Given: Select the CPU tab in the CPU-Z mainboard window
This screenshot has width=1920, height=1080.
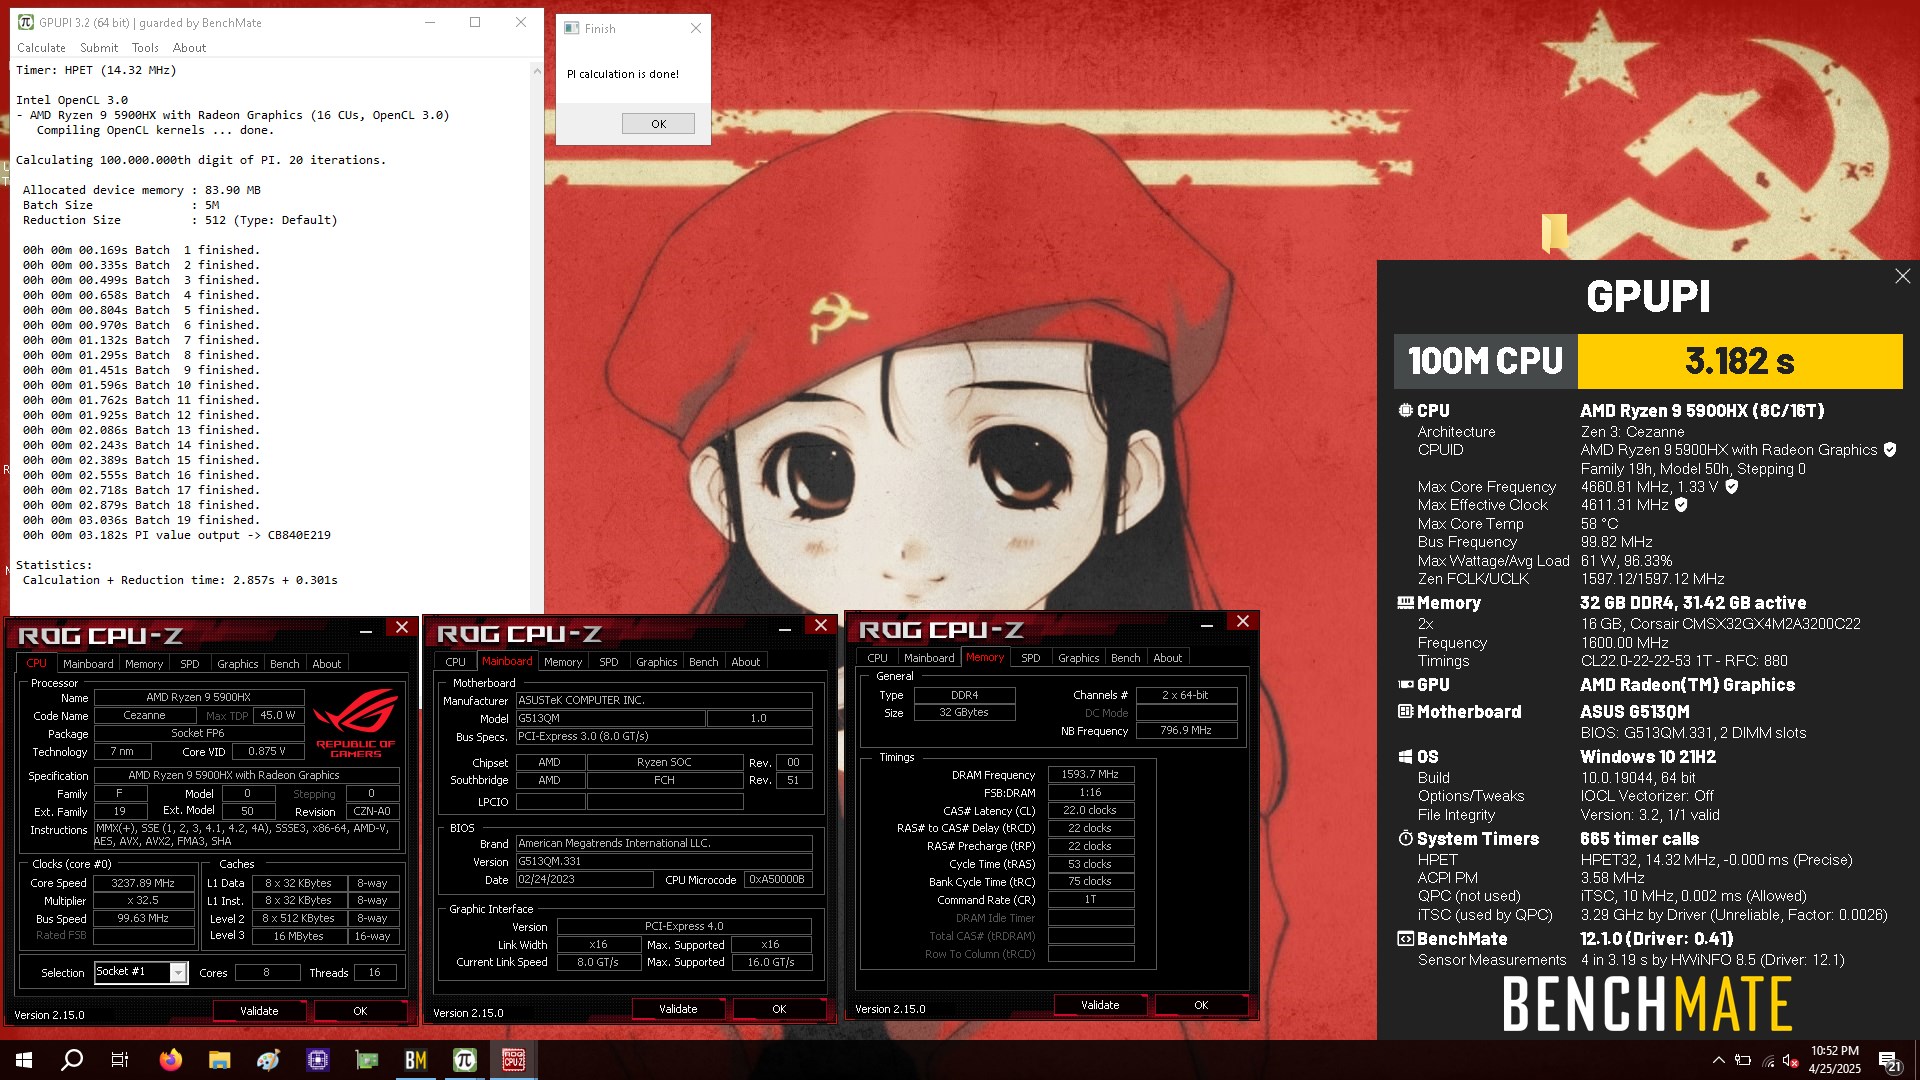Looking at the screenshot, I should coord(456,662).
